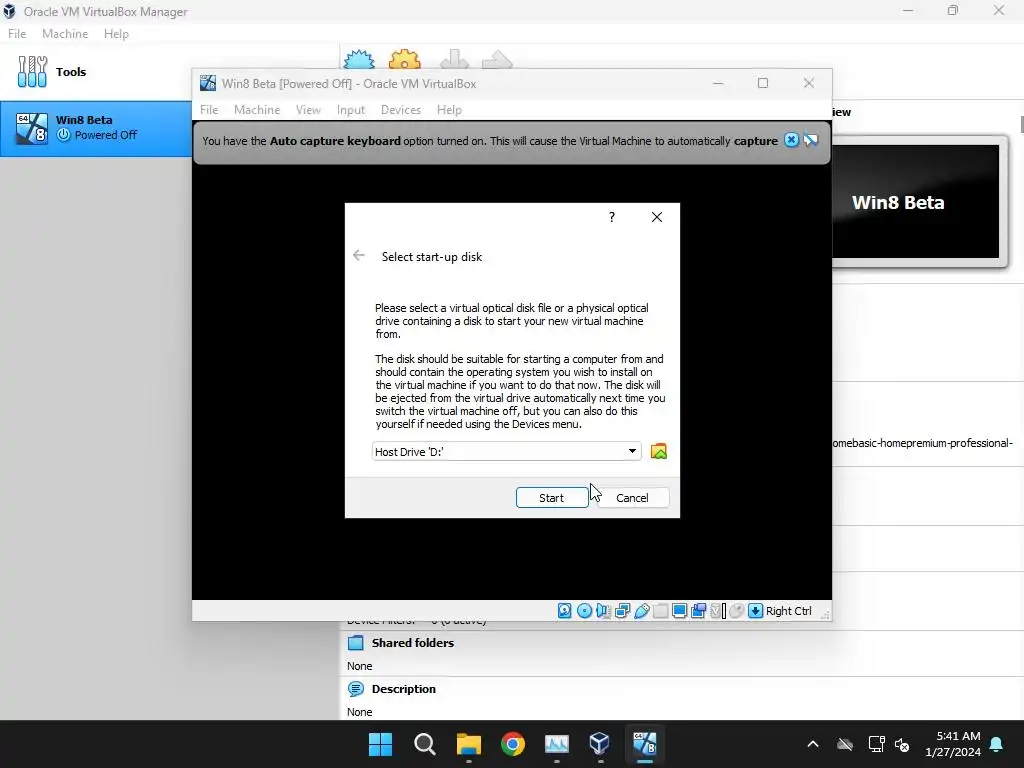Open File Explorer from taskbar
This screenshot has height=768, width=1024.
point(468,744)
